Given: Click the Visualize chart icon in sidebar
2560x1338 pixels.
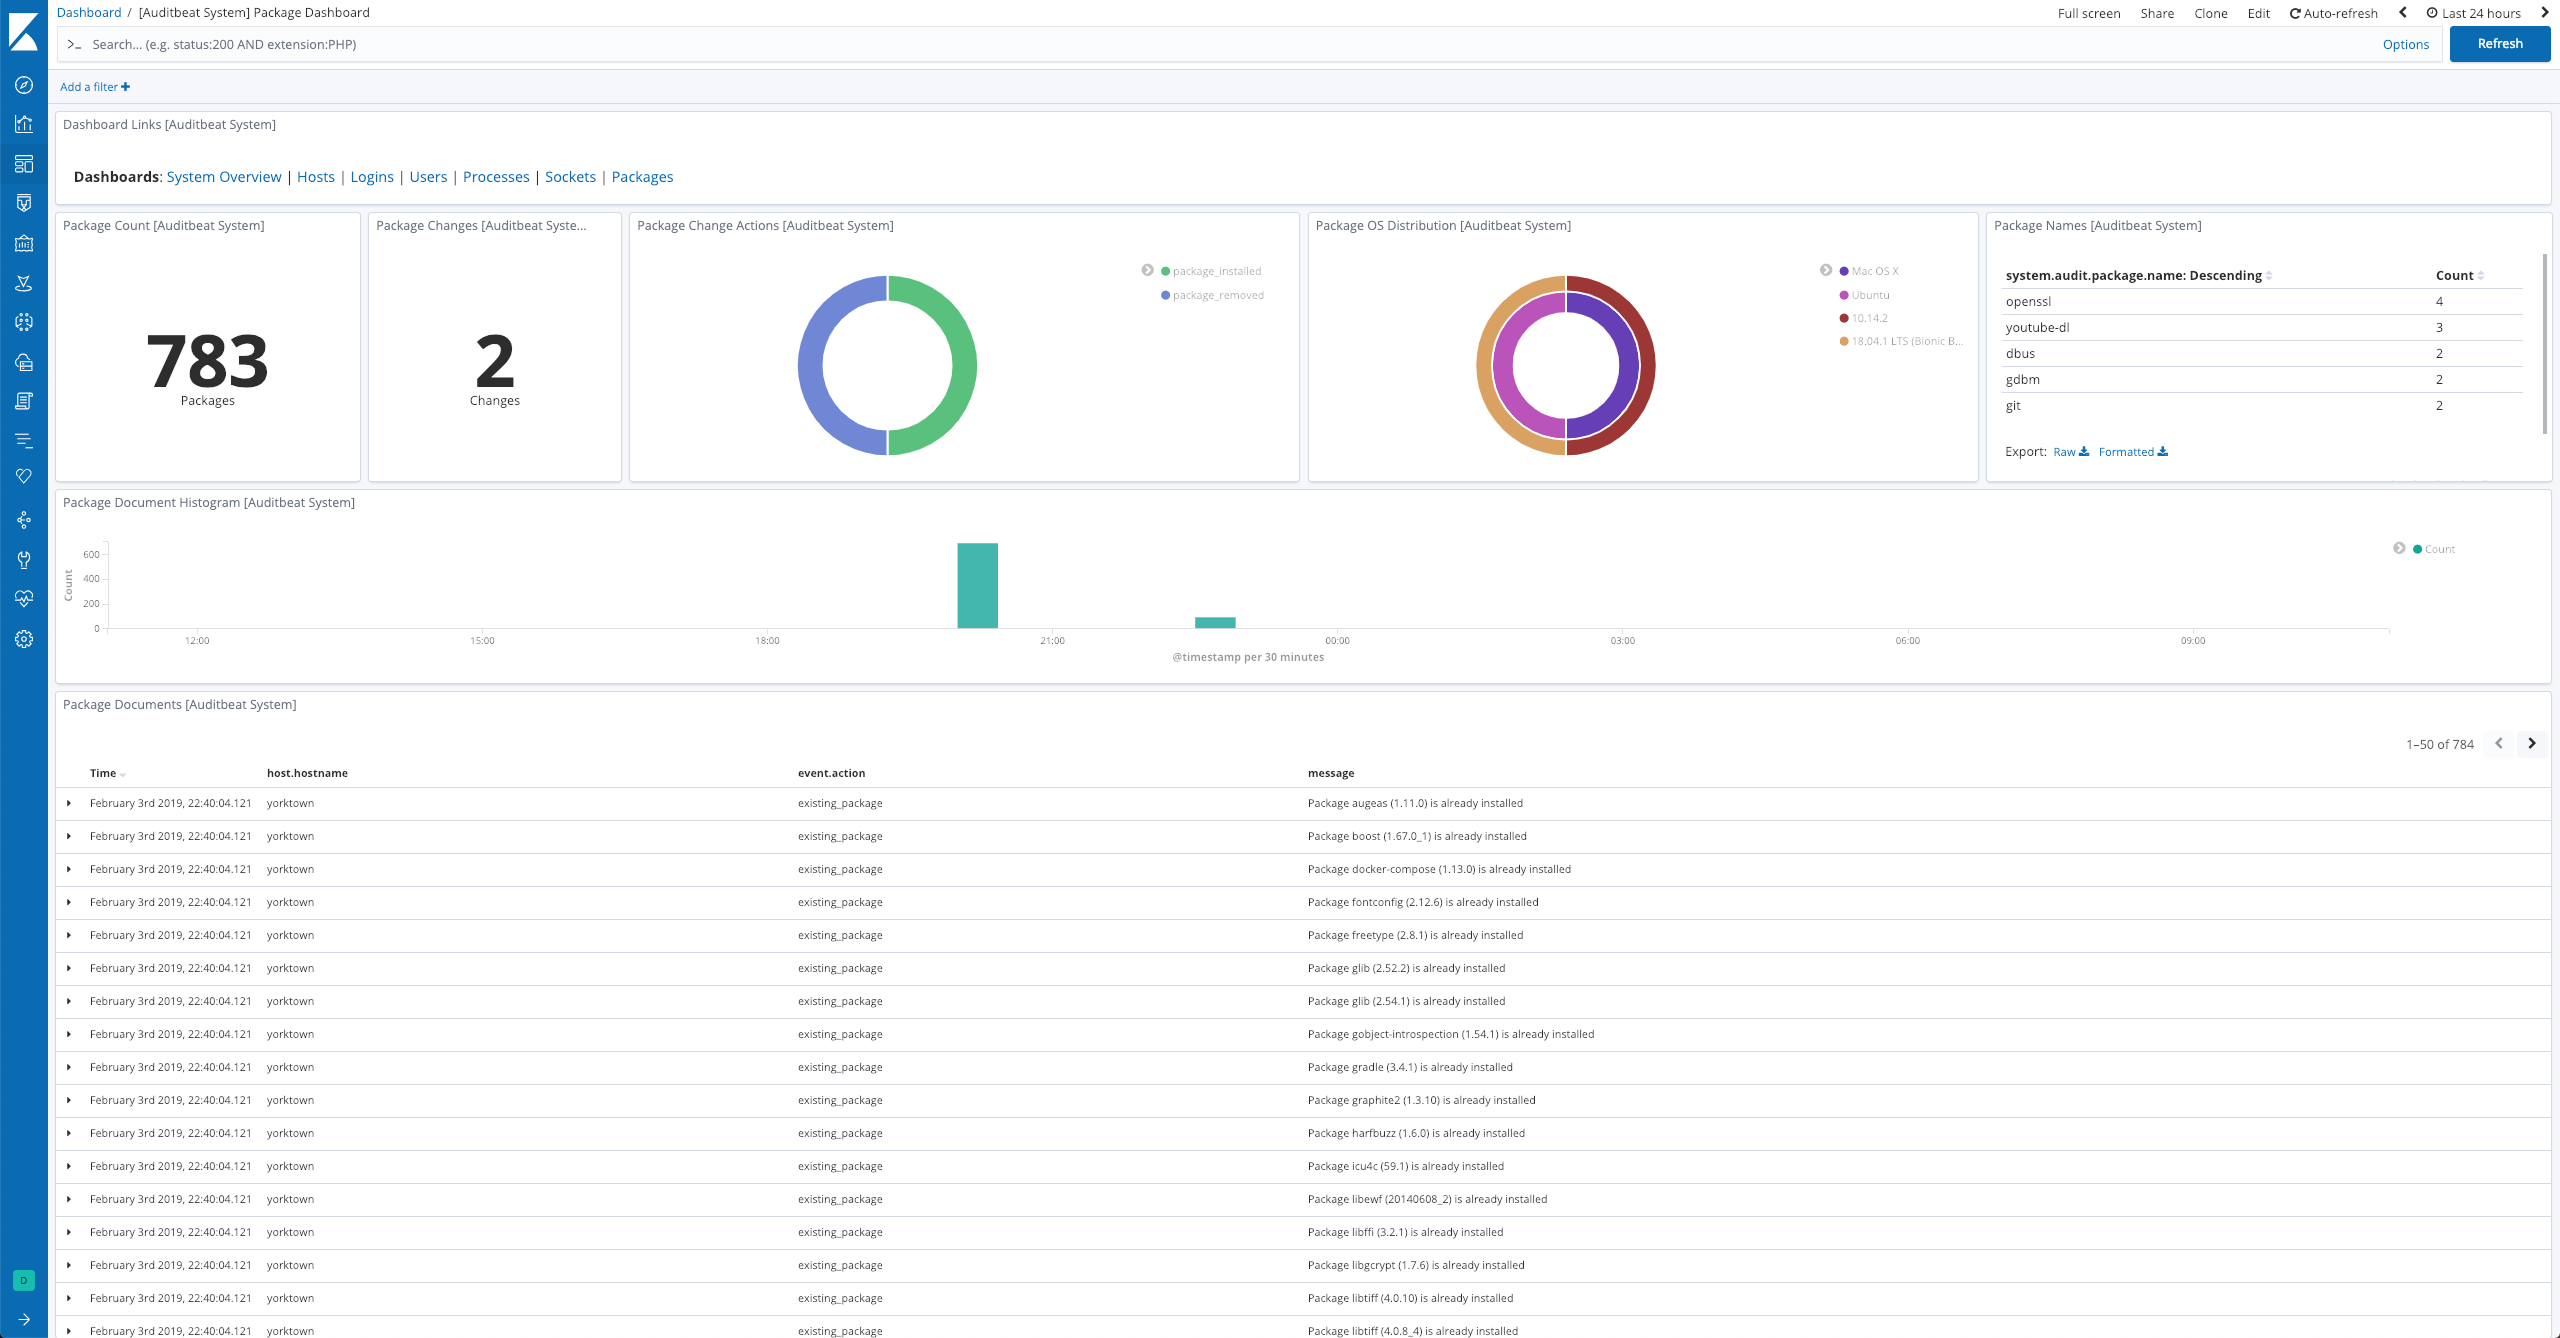Looking at the screenshot, I should (22, 124).
